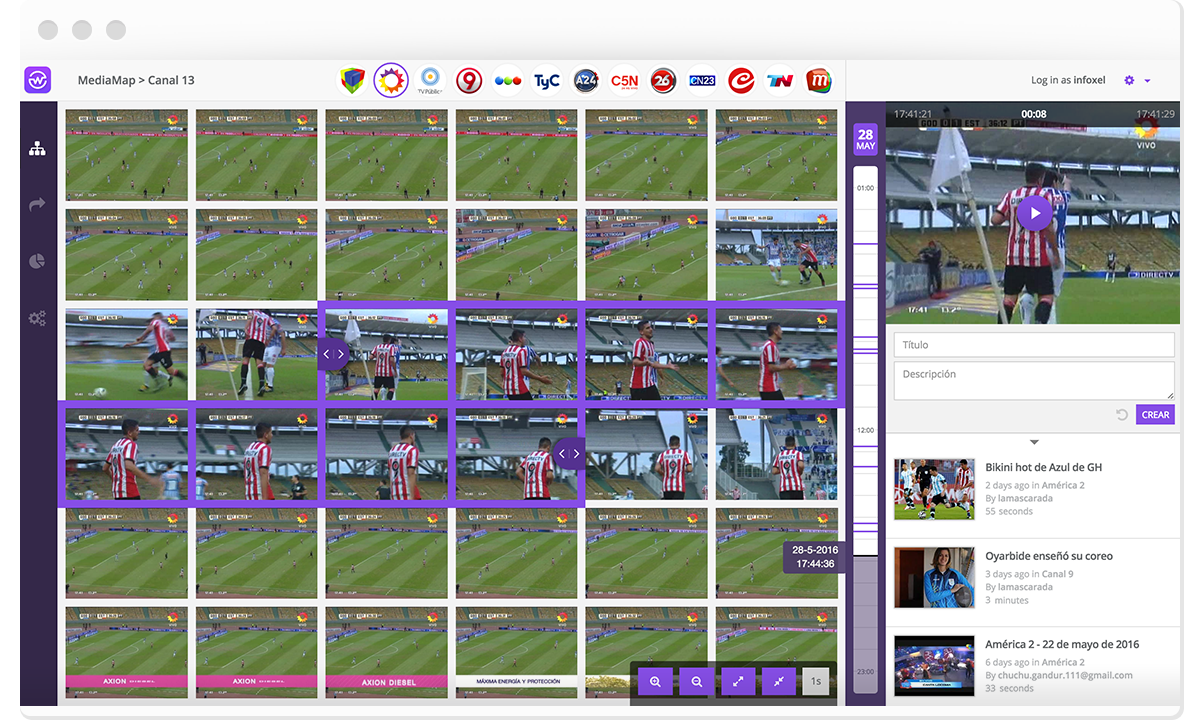Click chuchu.gandur author link
1200x720 pixels.
tap(1065, 675)
